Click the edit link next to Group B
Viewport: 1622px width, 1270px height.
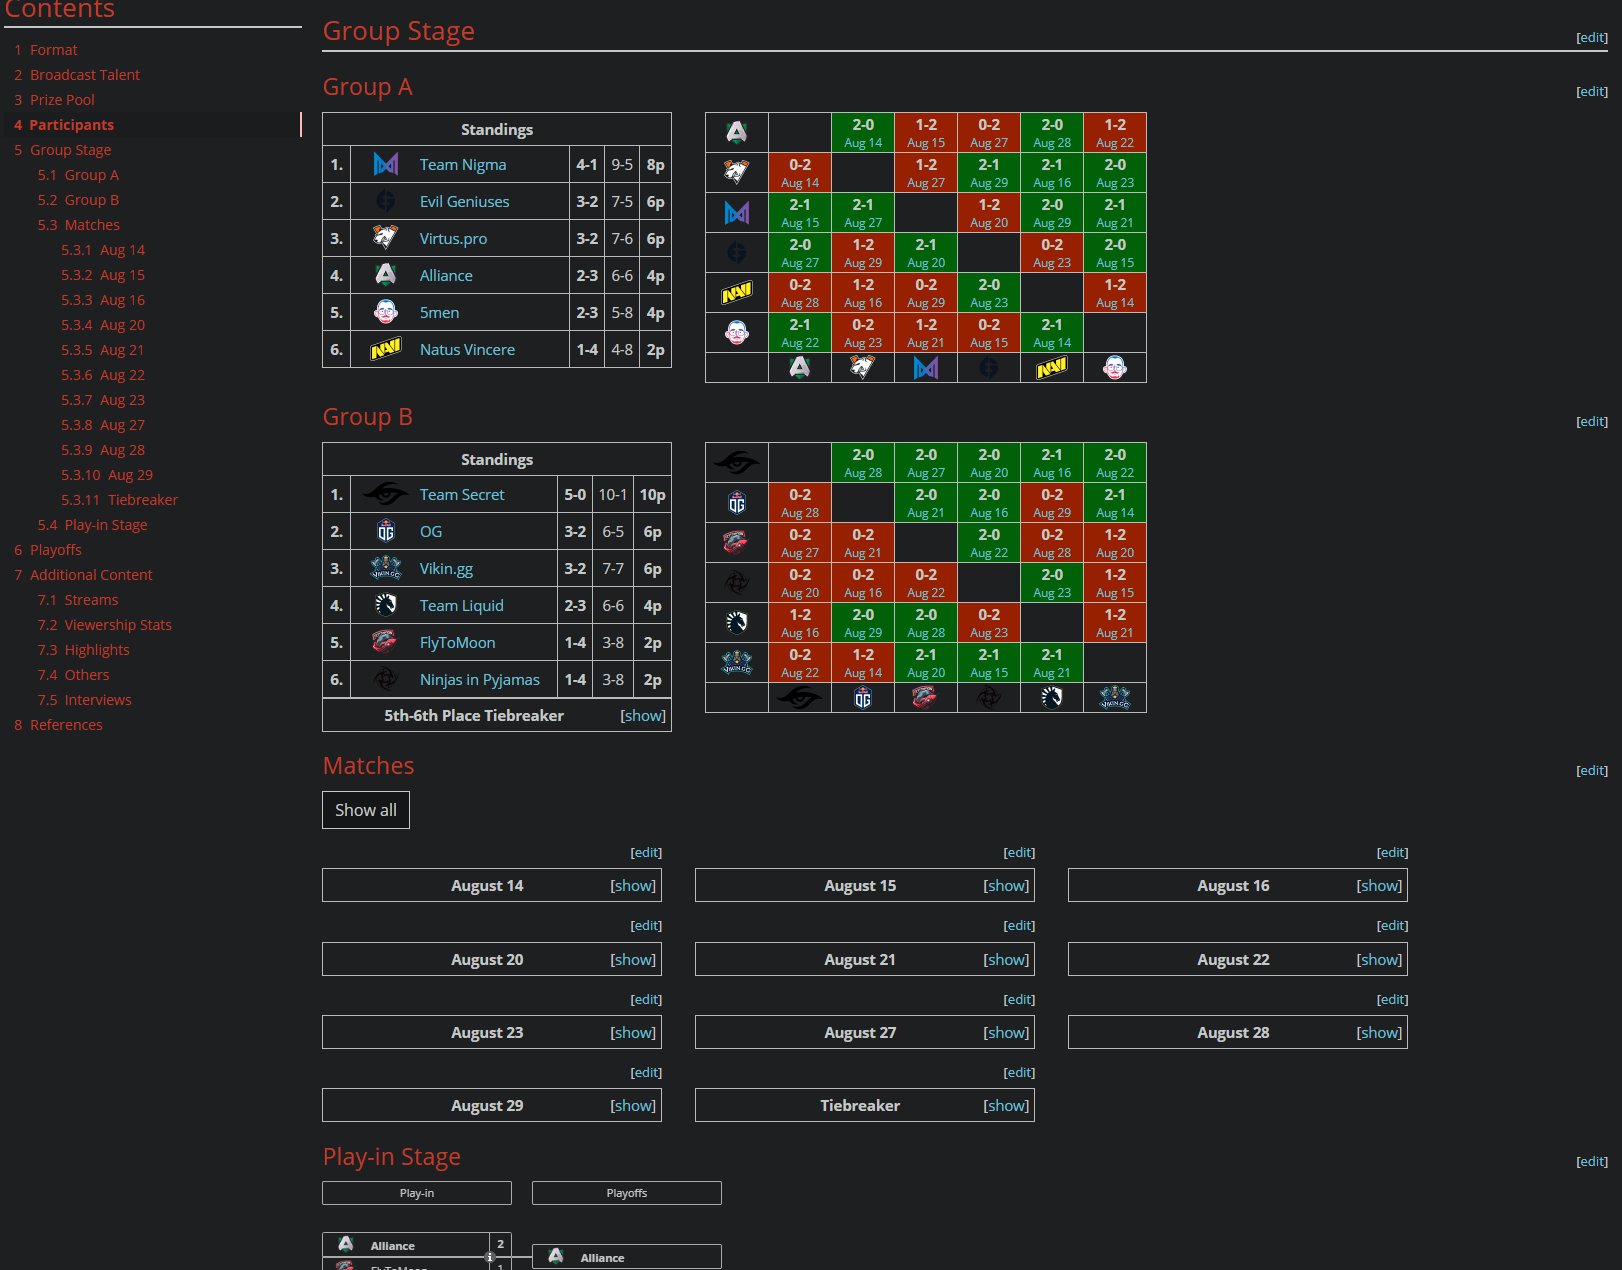click(1591, 421)
